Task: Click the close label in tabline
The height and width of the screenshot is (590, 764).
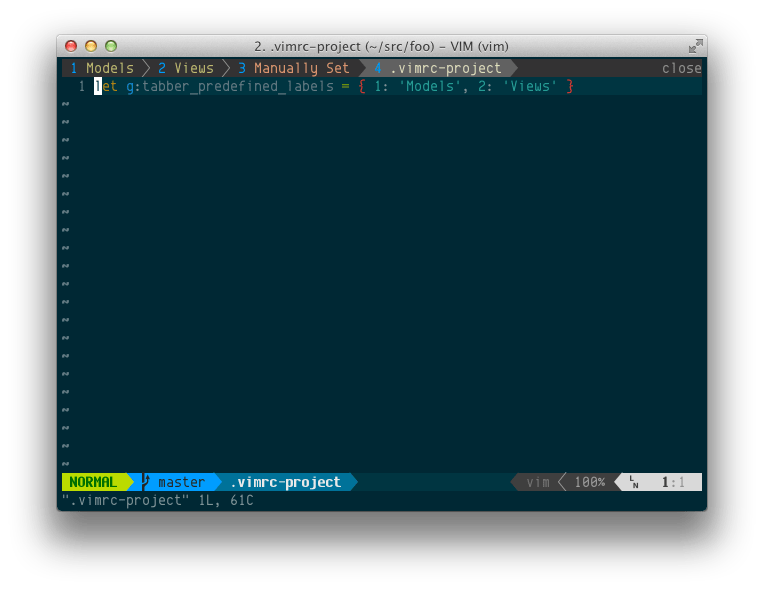Action: click(x=682, y=68)
